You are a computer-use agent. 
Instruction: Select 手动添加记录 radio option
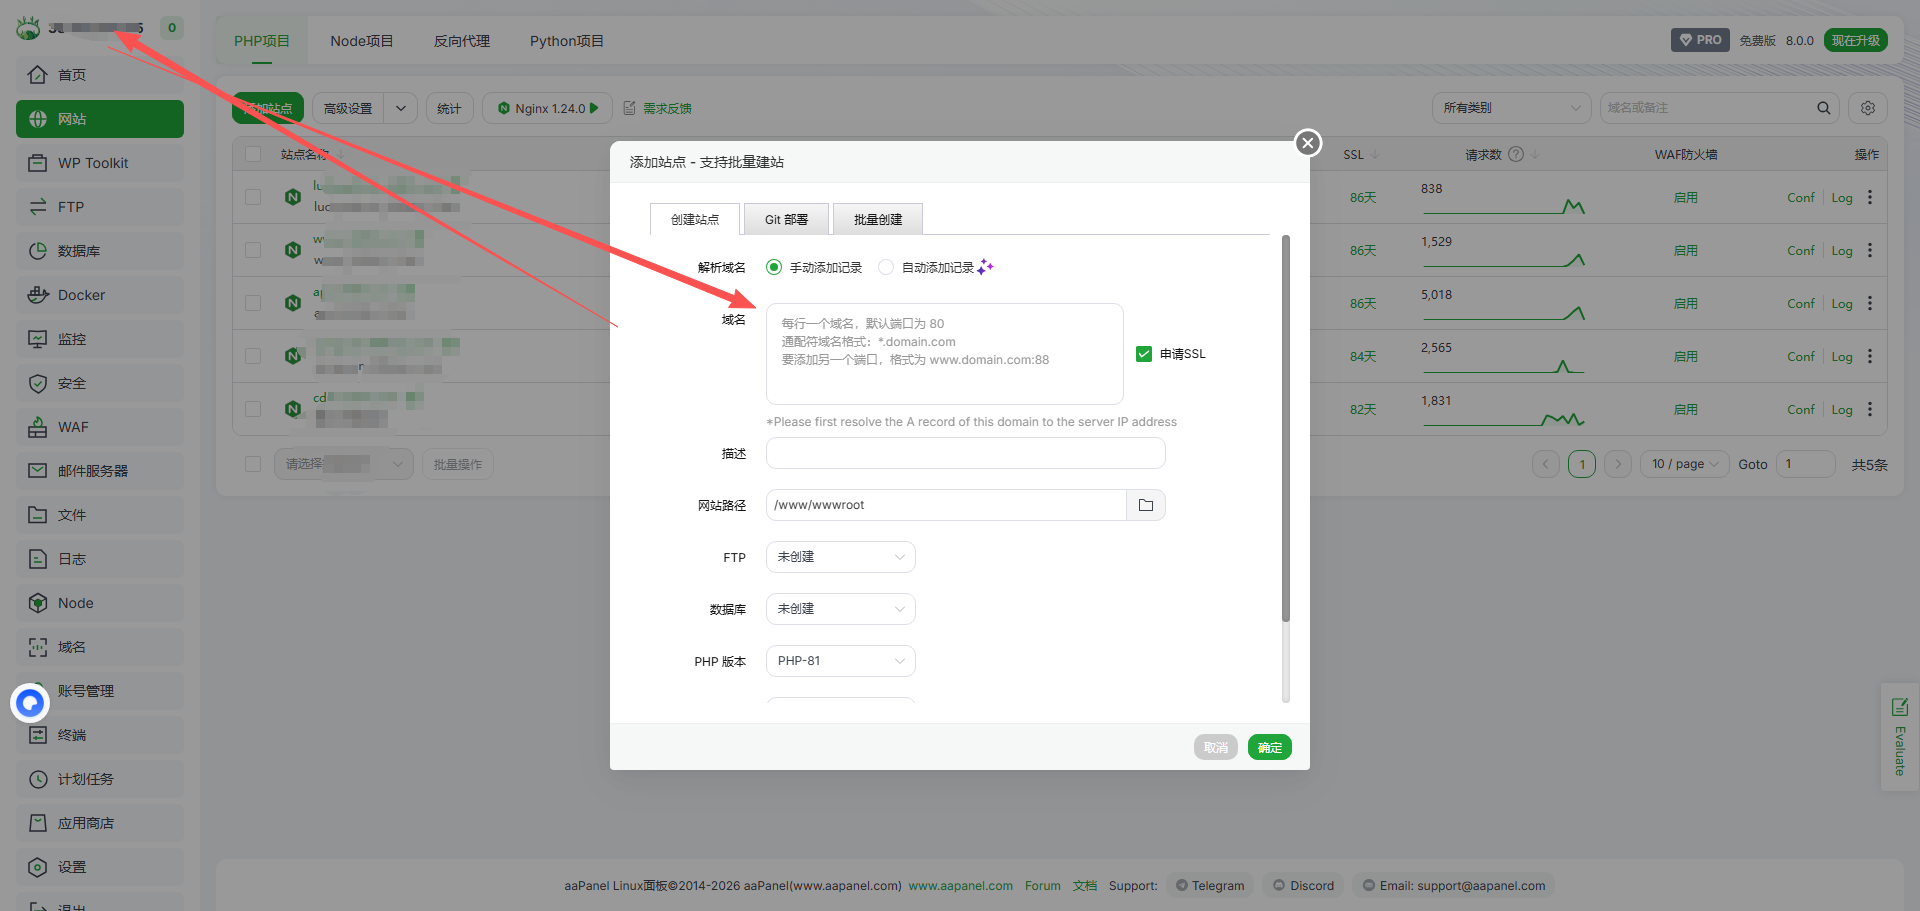coord(774,267)
